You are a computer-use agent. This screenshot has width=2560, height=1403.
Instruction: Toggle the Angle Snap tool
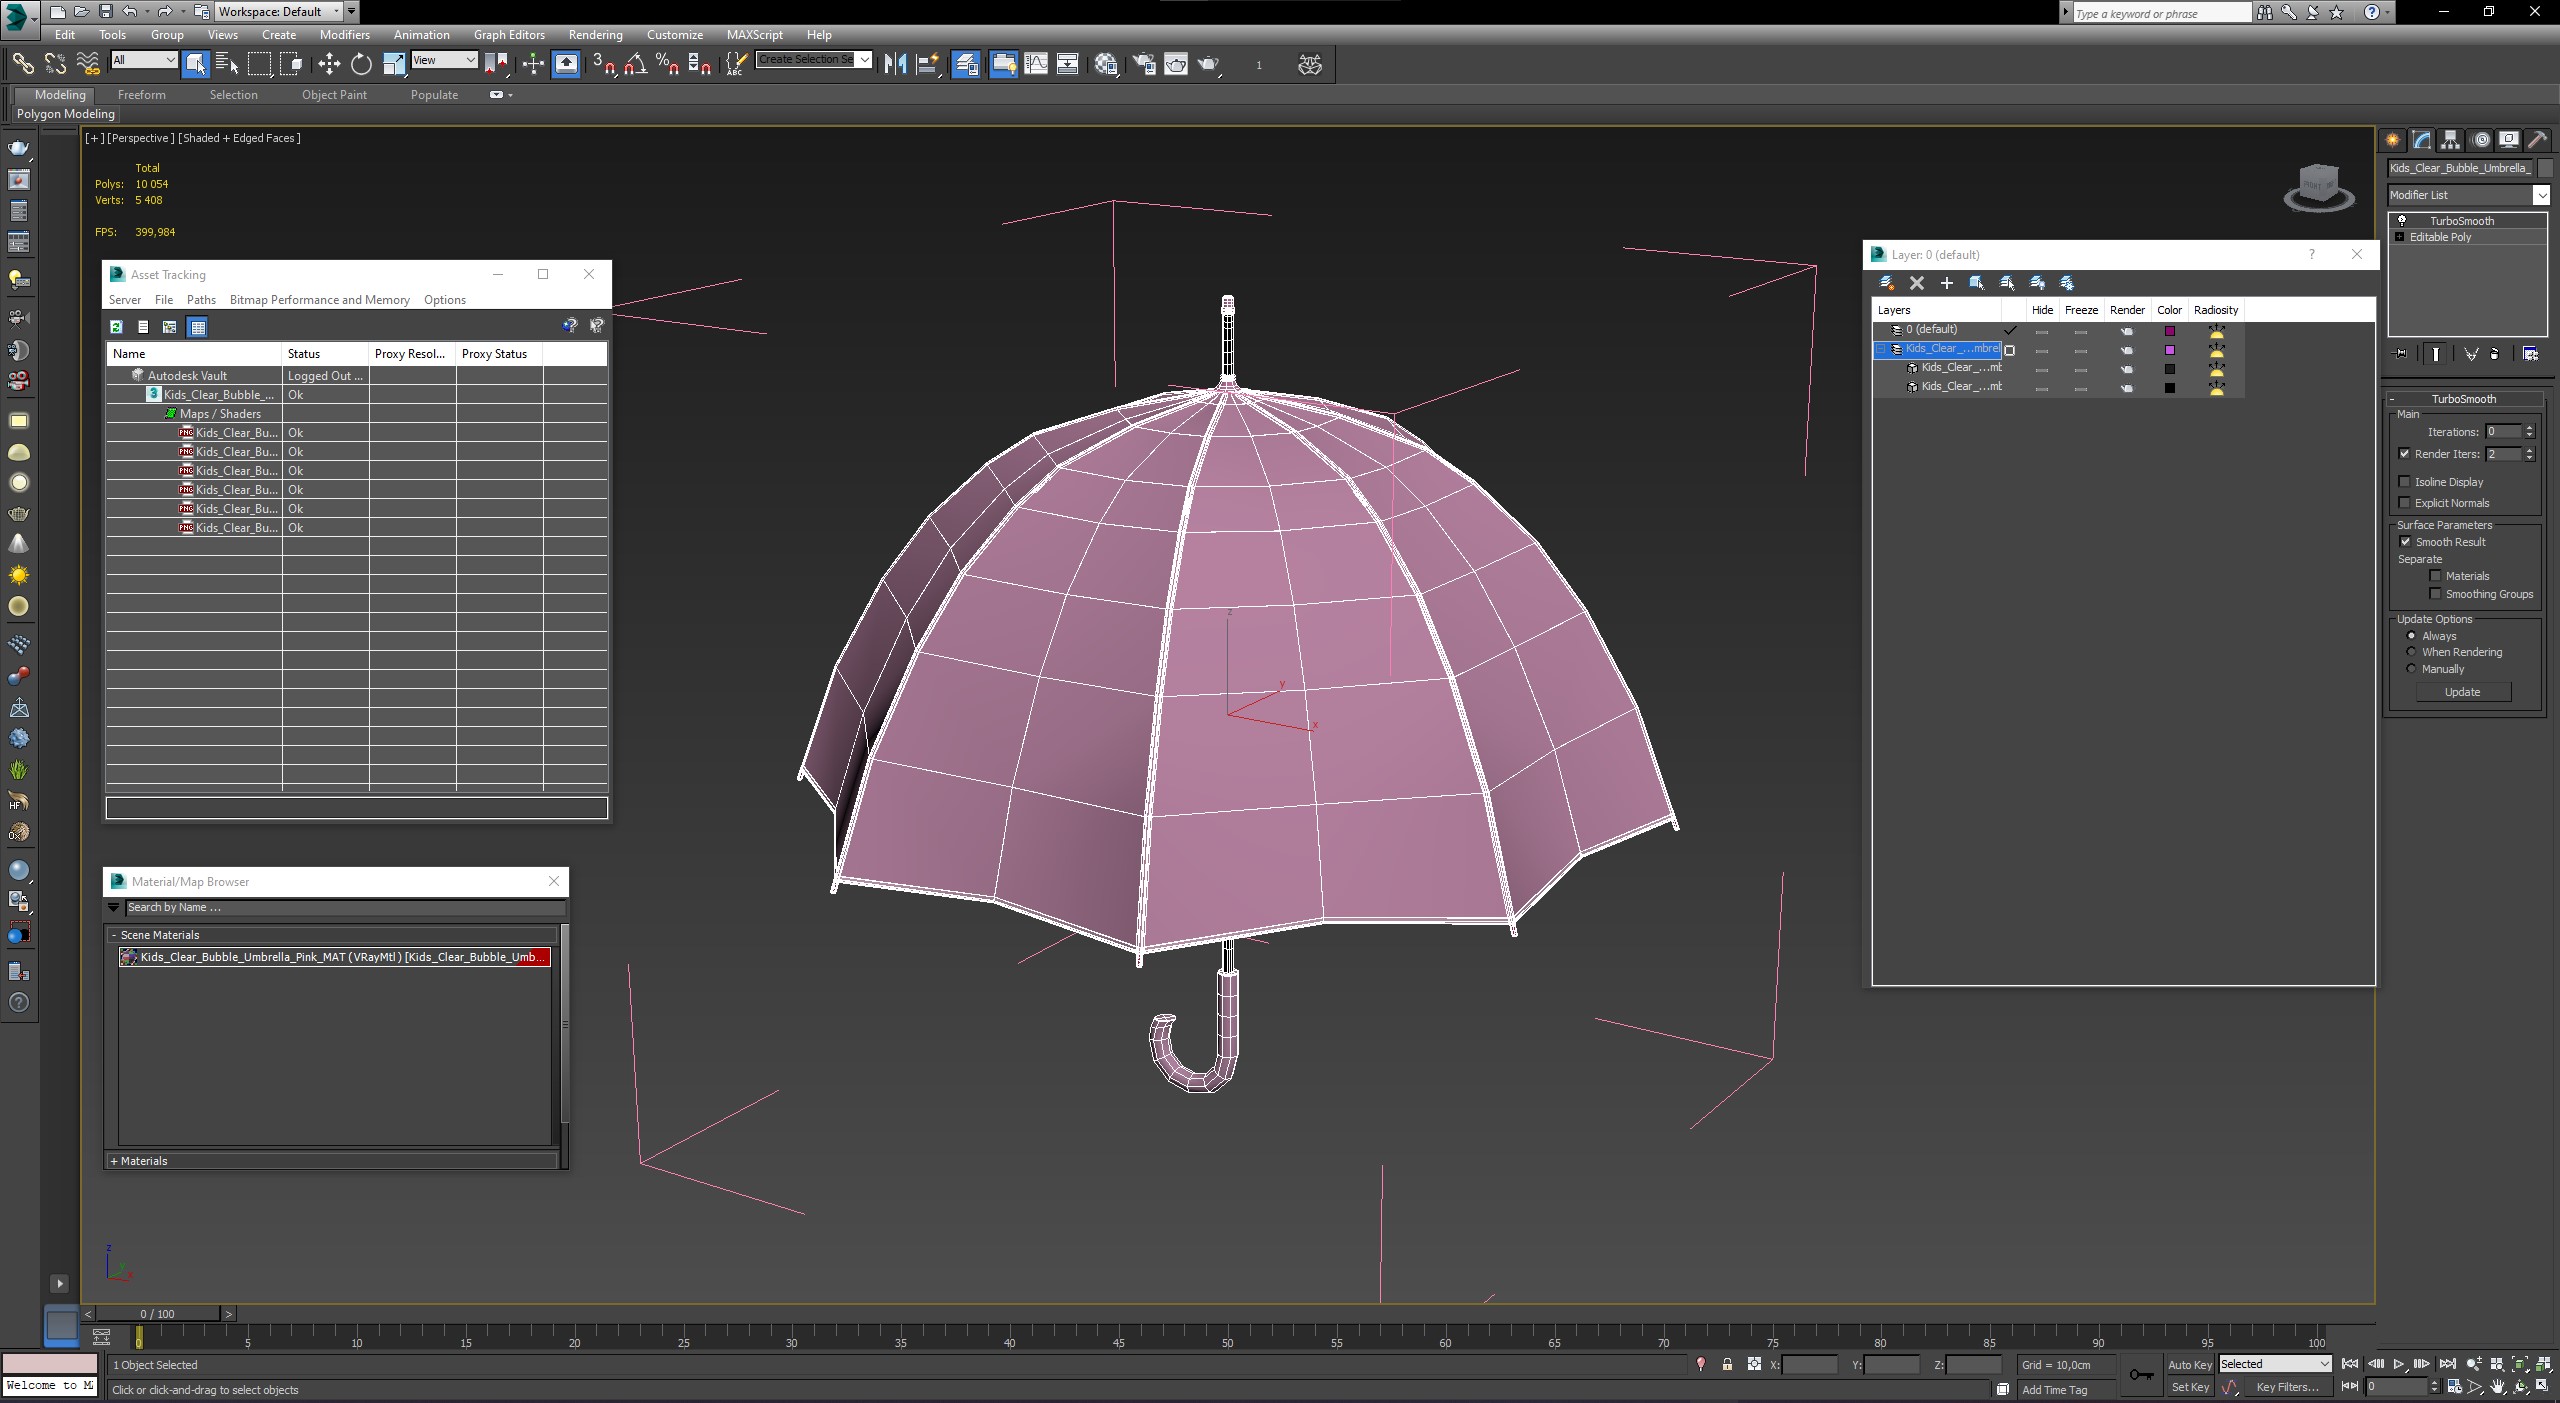[636, 64]
